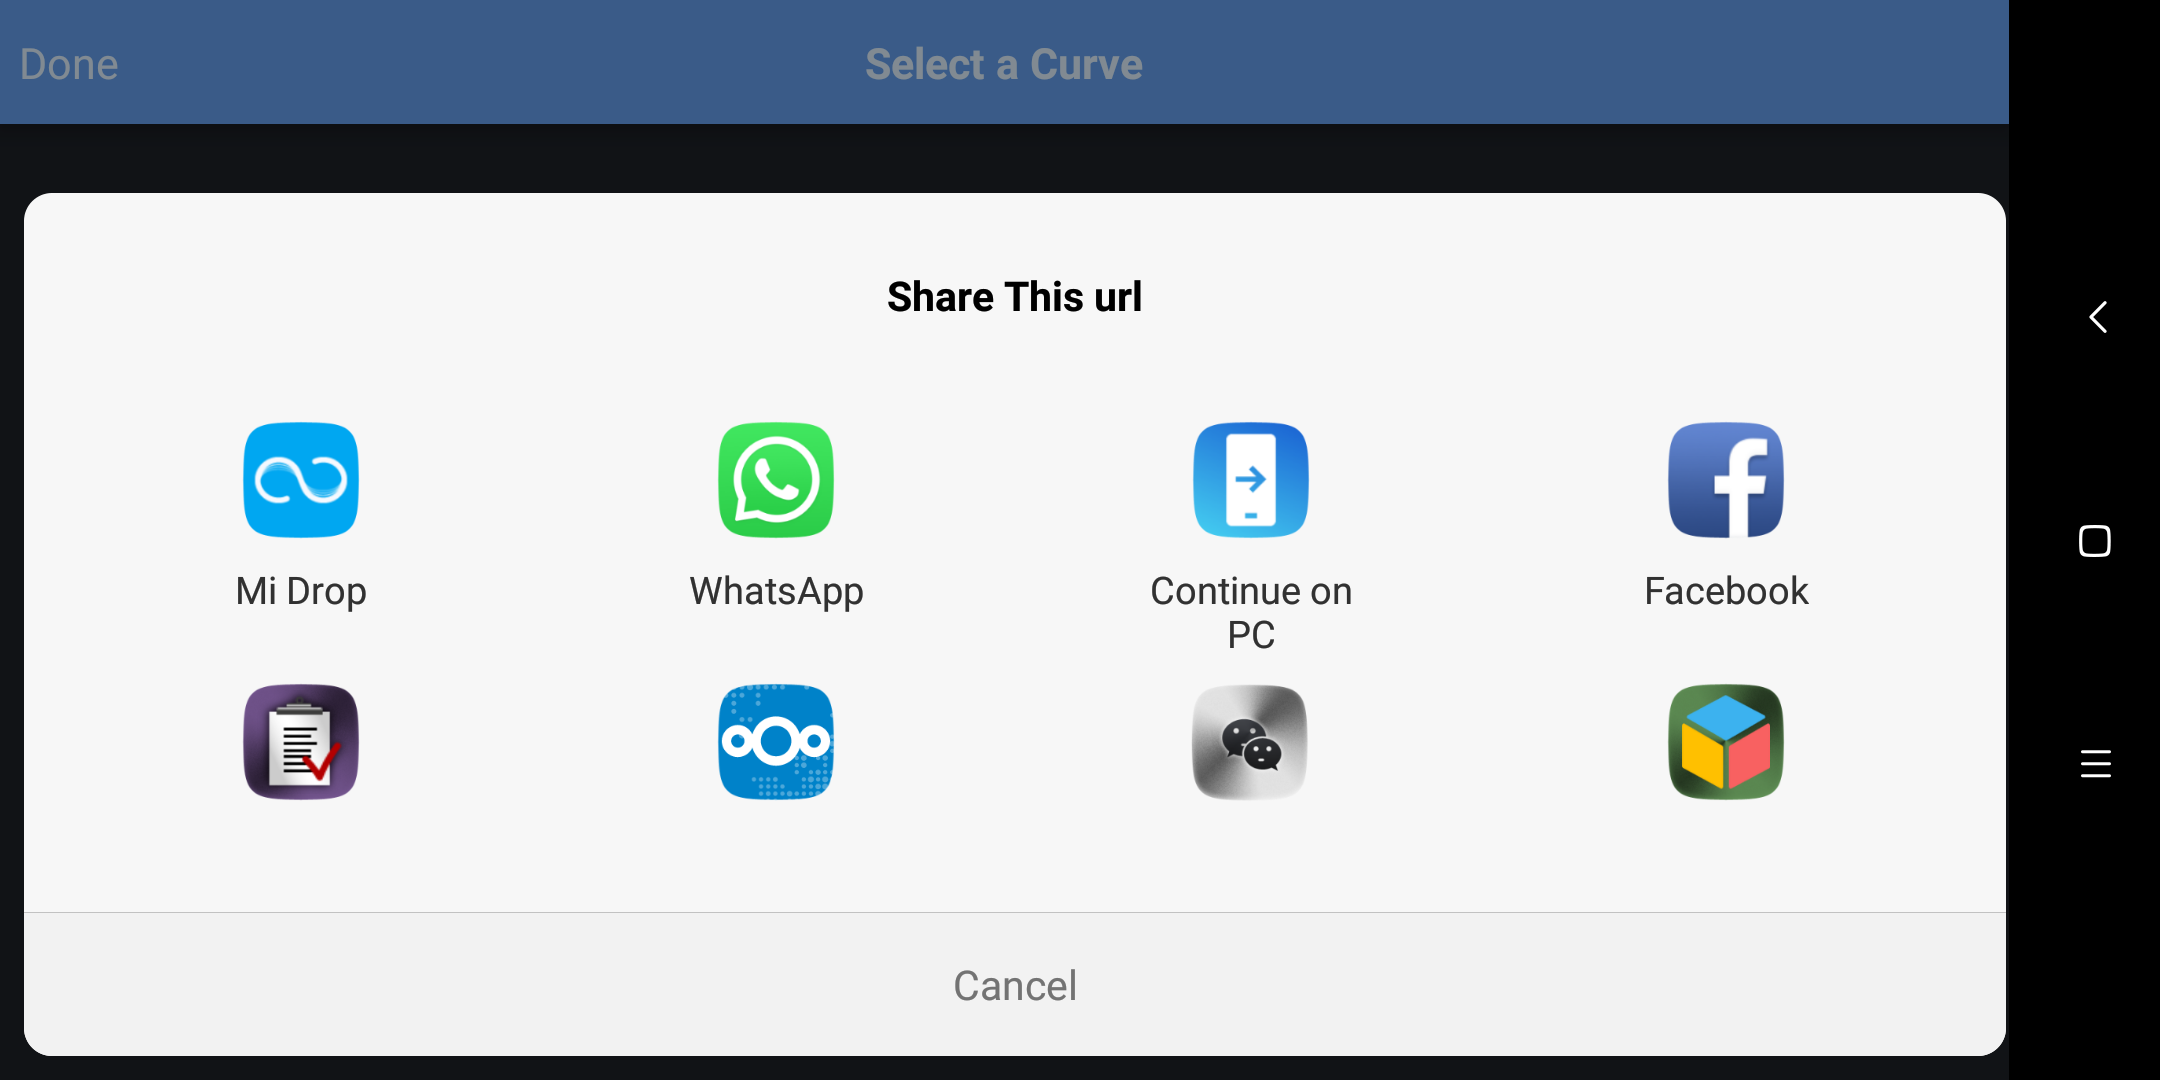This screenshot has width=2160, height=1080.
Task: Pick the grey WeChat chat-bubbles icon
Action: pyautogui.click(x=1251, y=742)
